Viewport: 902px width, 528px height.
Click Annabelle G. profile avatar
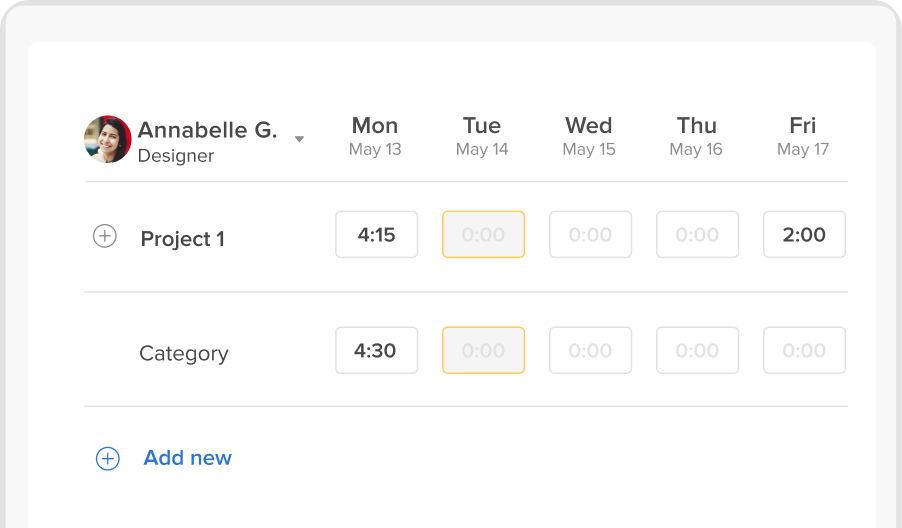pos(108,139)
